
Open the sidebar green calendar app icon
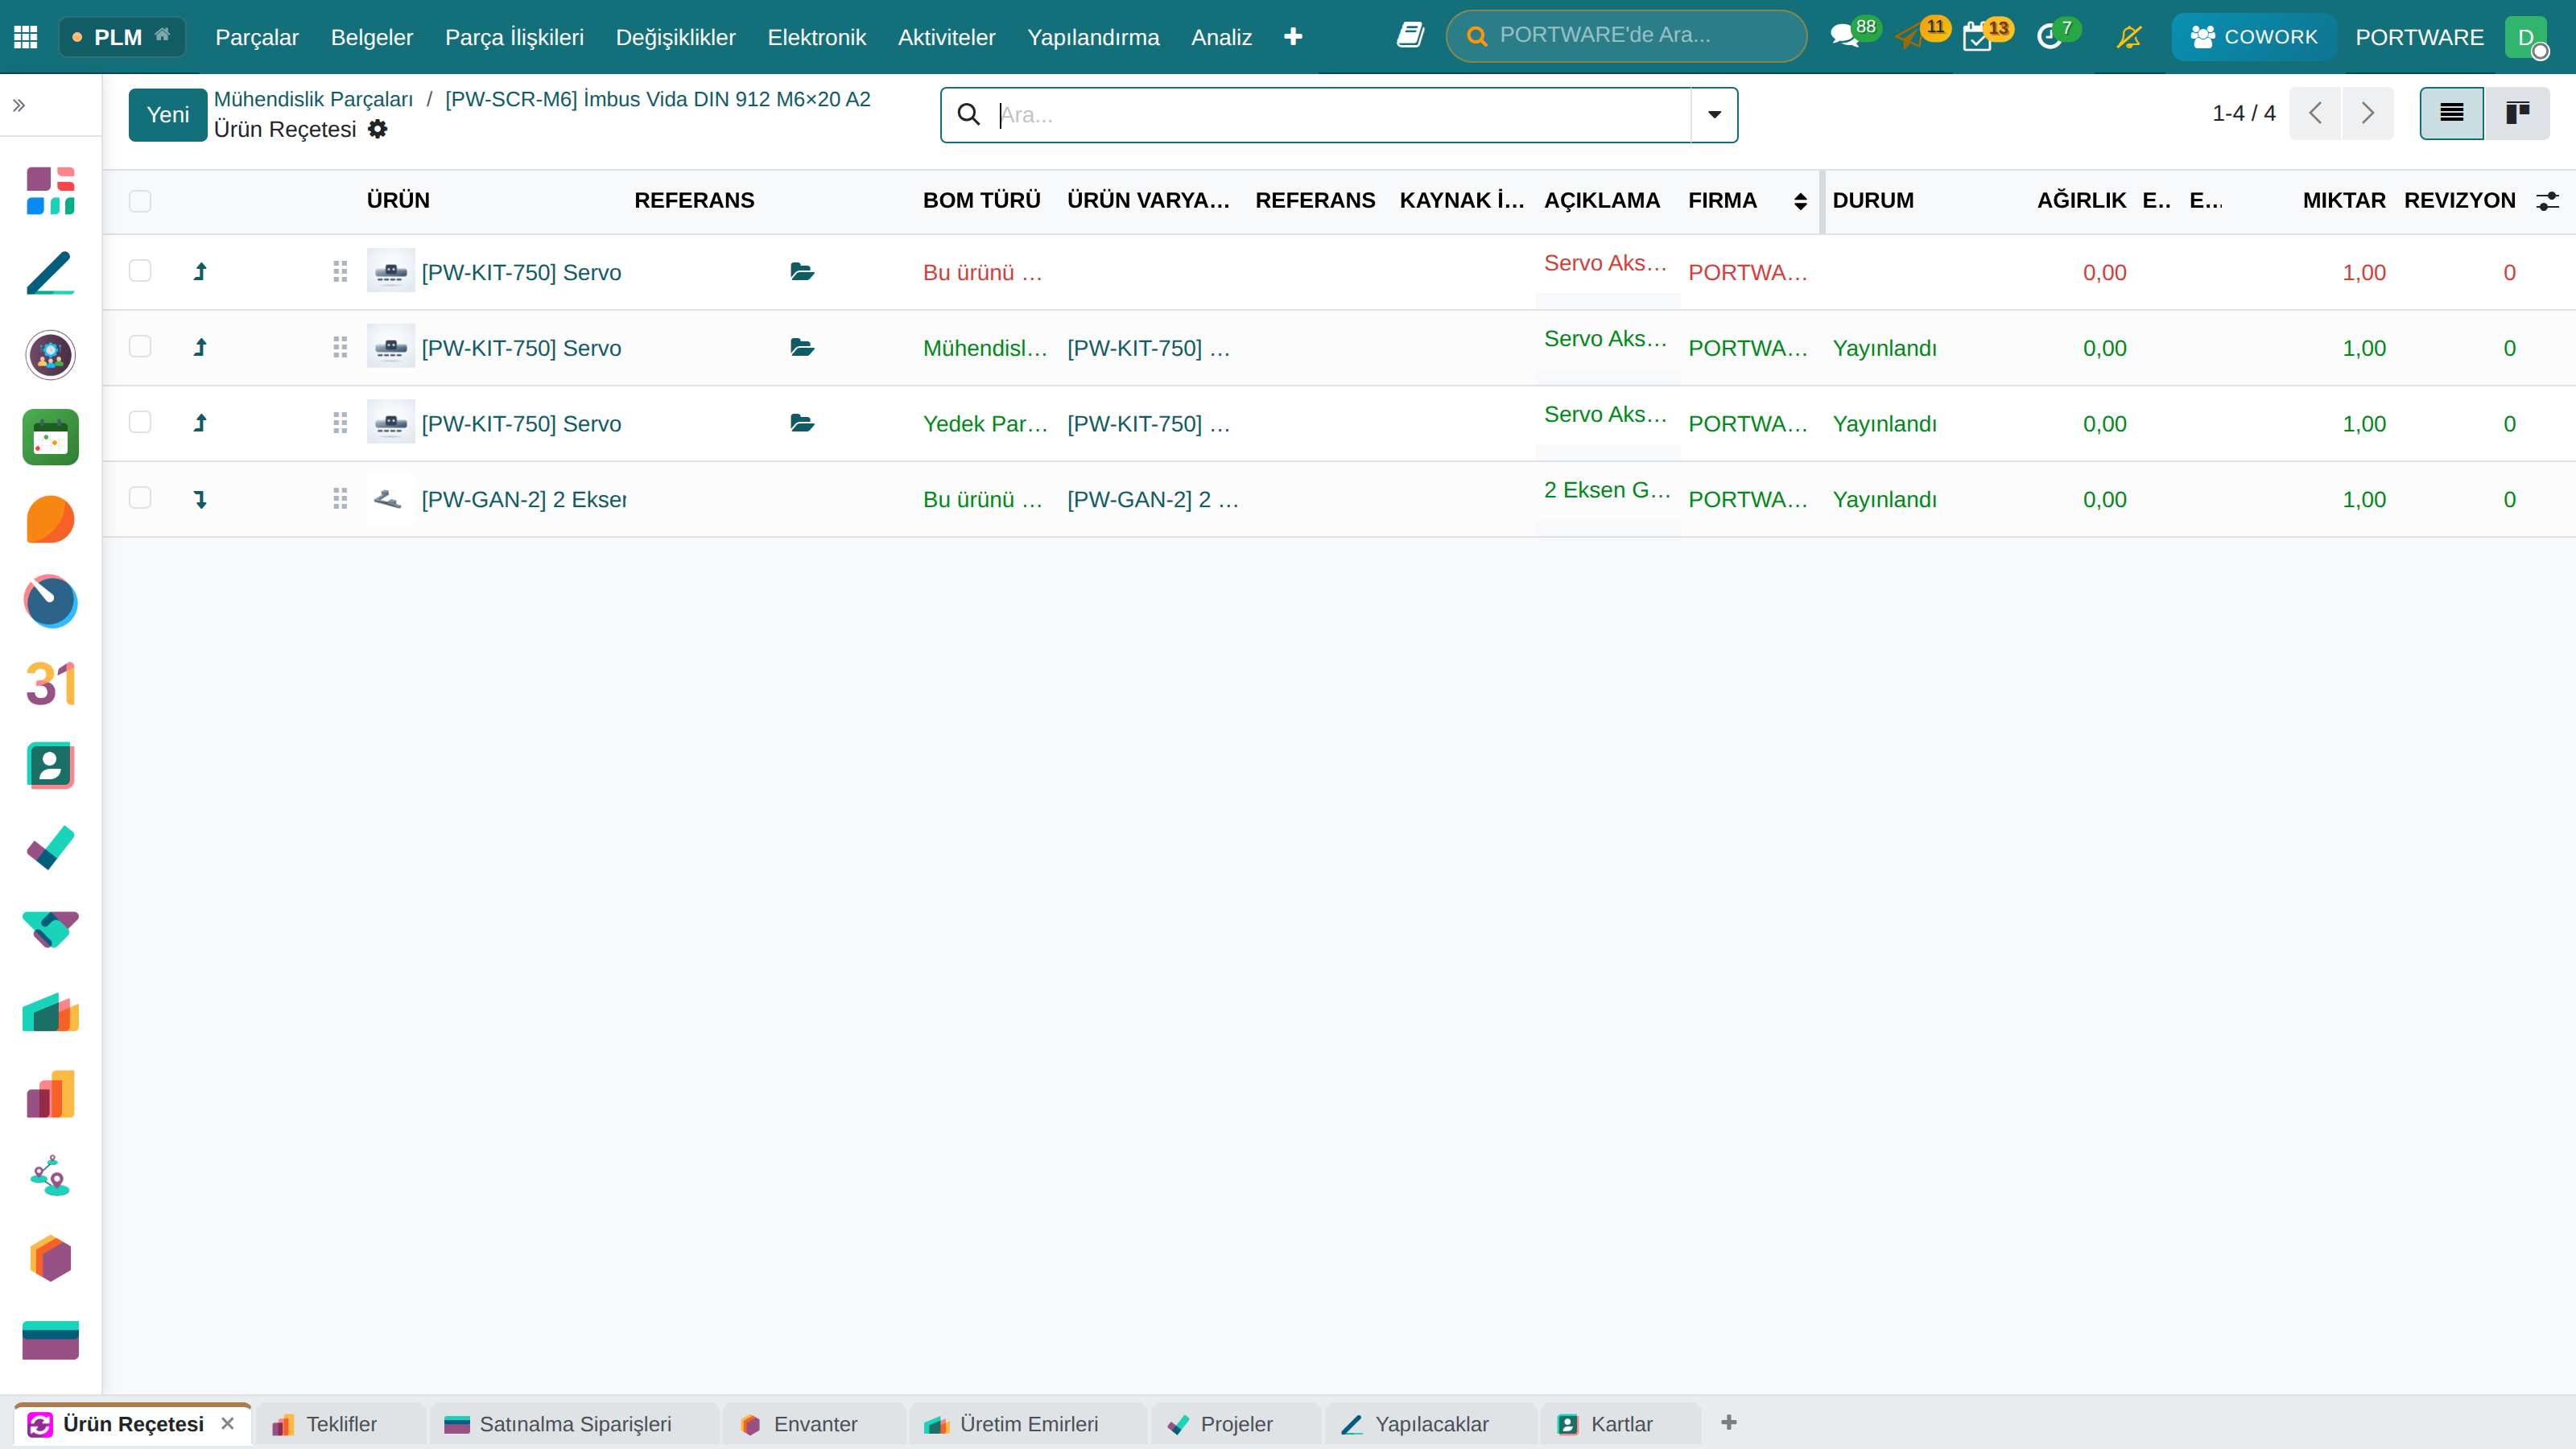coord(50,437)
